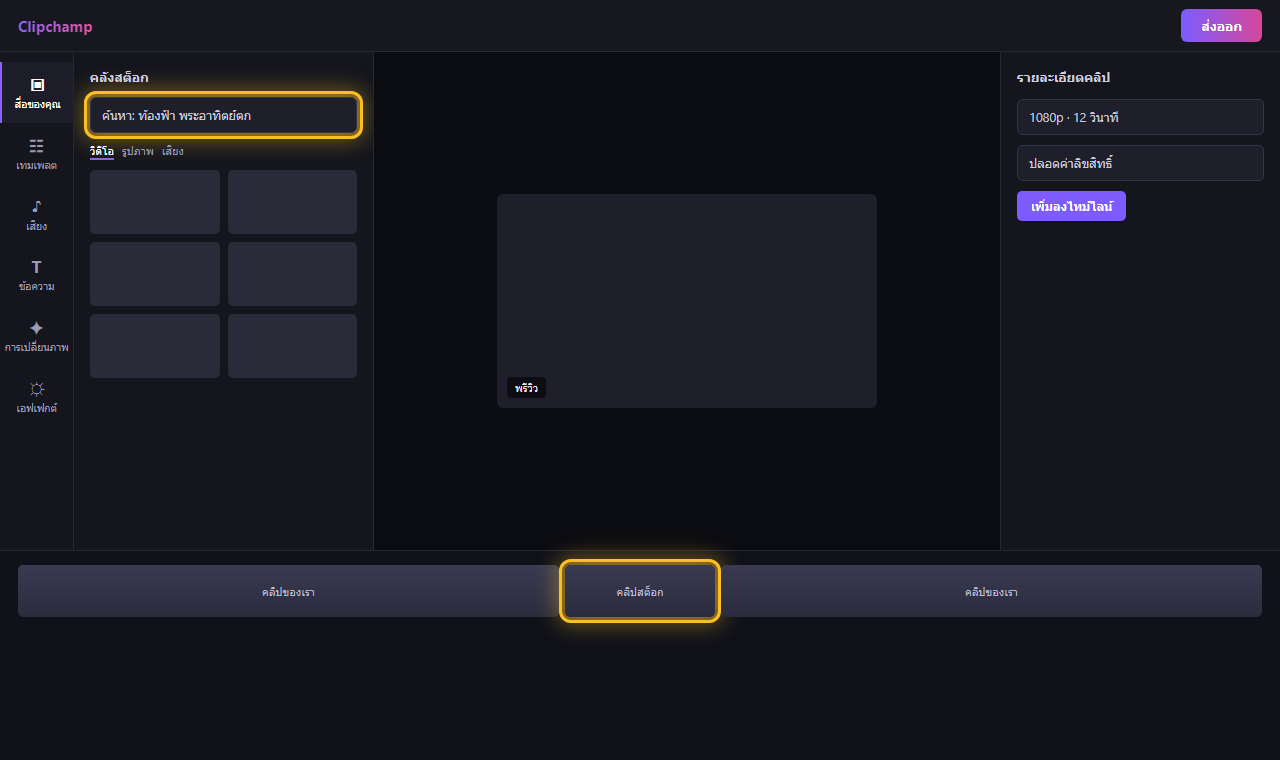The height and width of the screenshot is (760, 1280).
Task: Select the คลิปสต็อก clip on the timeline
Action: tap(640, 591)
